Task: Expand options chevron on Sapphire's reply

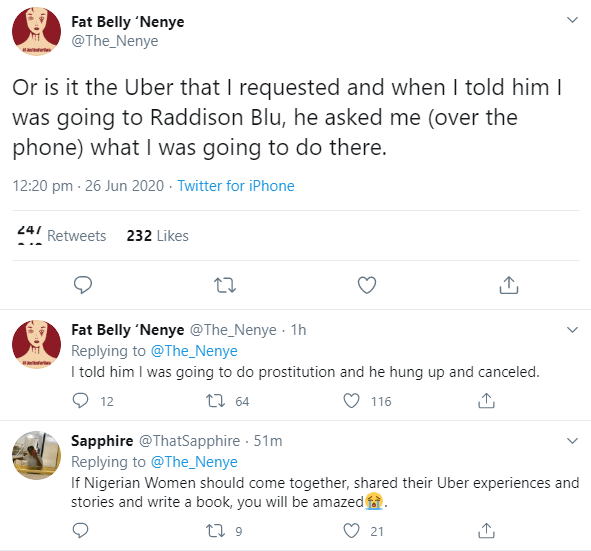Action: pos(573,441)
